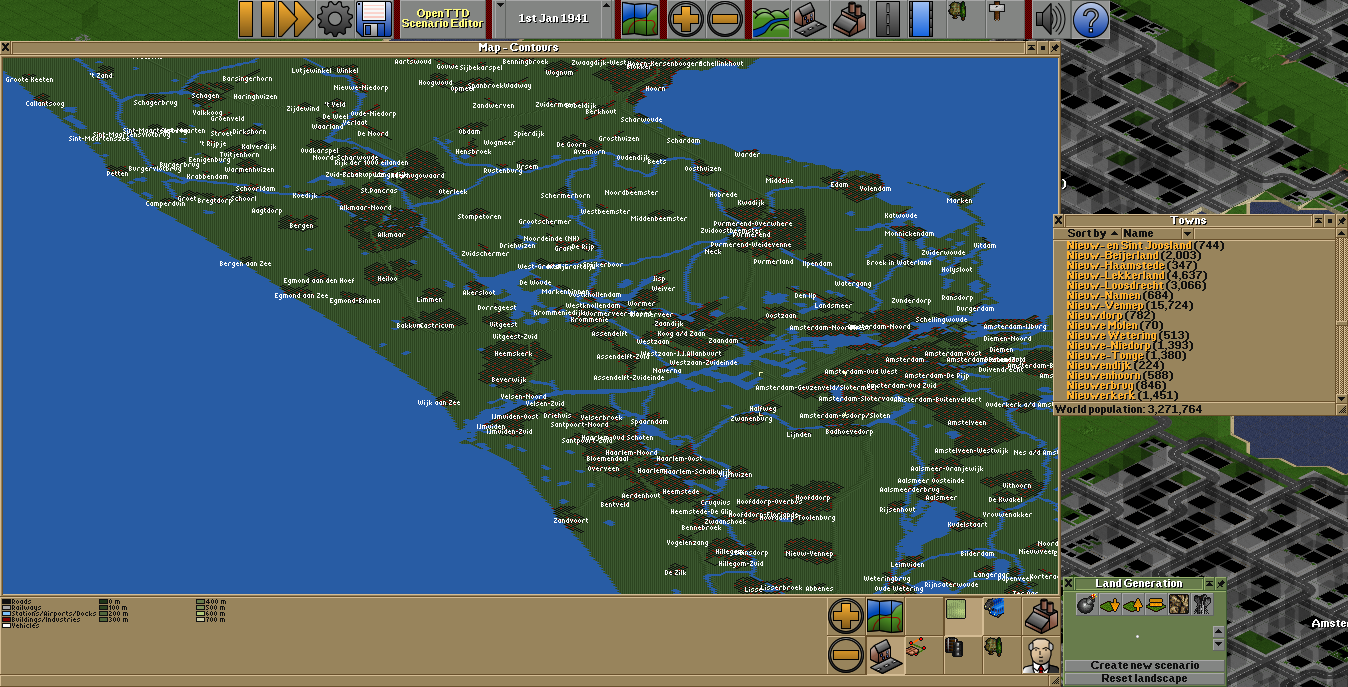Select the lower land tool in Land Generation
1348x687 pixels.
[1108, 604]
